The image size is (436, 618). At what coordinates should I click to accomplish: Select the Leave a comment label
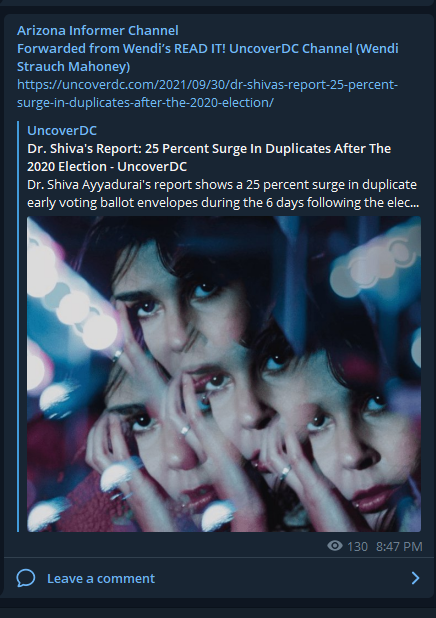[101, 578]
